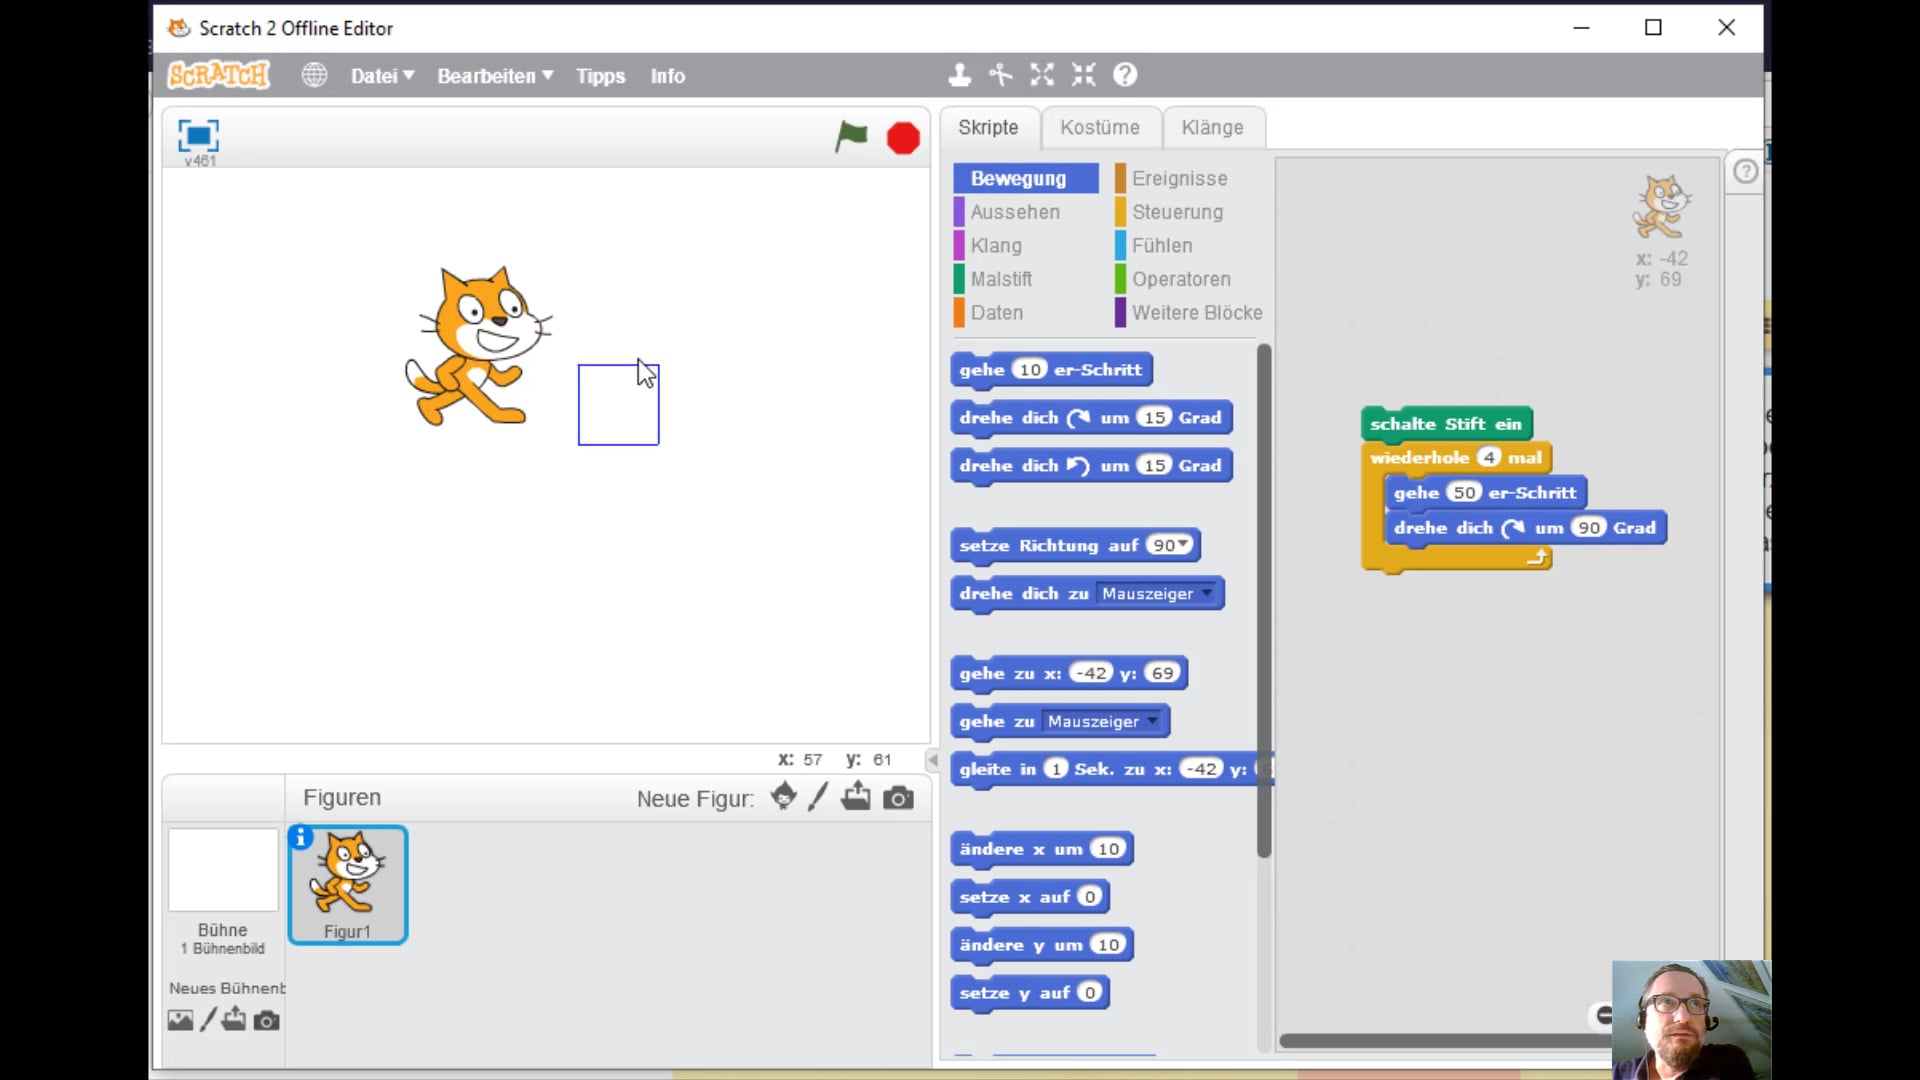This screenshot has height=1080, width=1920.
Task: Upload a backdrop using the folder upload icon
Action: (234, 1019)
